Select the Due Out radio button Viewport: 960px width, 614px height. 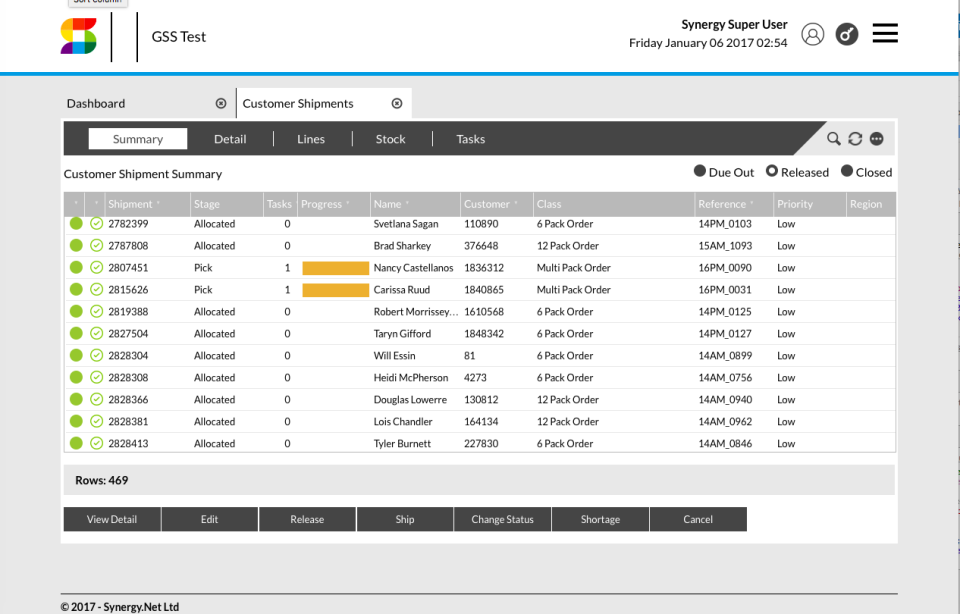(700, 171)
